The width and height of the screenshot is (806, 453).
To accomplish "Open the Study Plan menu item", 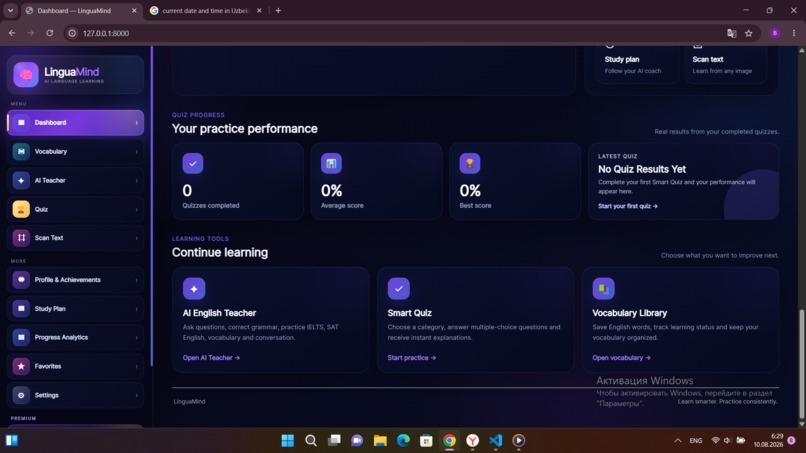I will (x=76, y=309).
